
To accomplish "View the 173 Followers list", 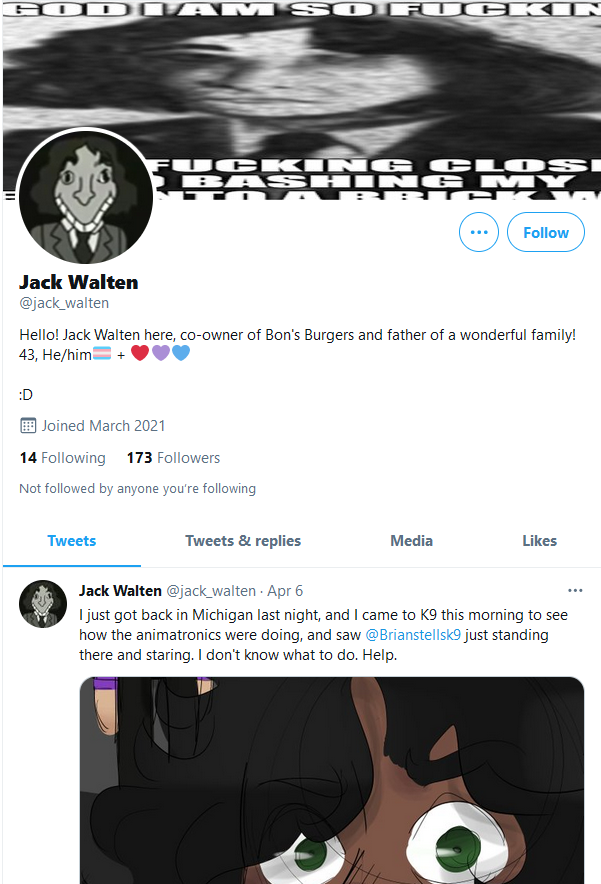I will pos(173,458).
